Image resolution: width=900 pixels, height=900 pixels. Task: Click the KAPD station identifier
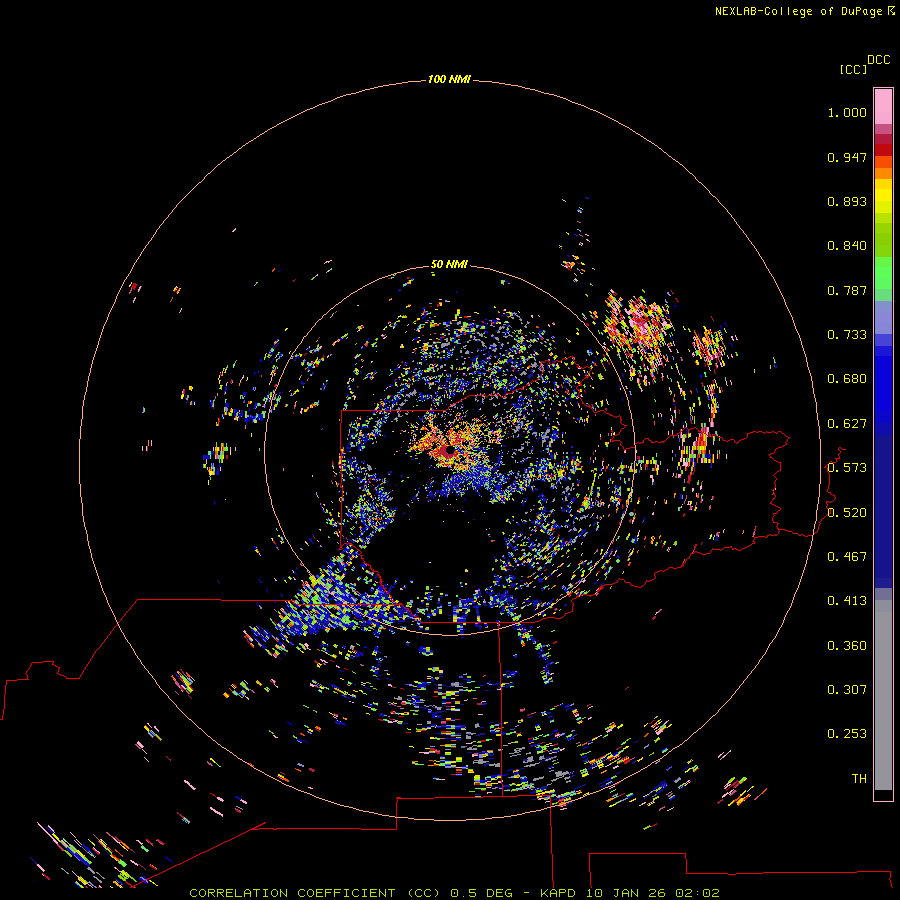[x=557, y=893]
